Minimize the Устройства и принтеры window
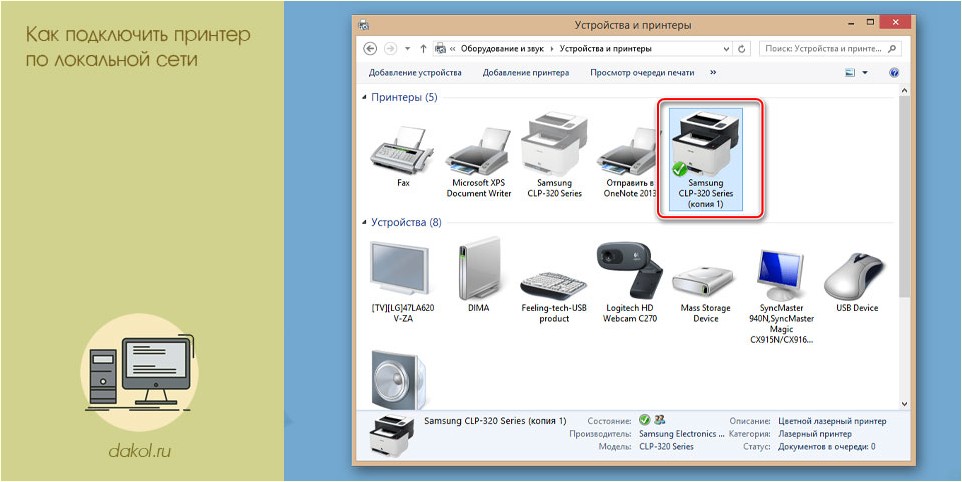This screenshot has height=482, width=962. point(849,22)
